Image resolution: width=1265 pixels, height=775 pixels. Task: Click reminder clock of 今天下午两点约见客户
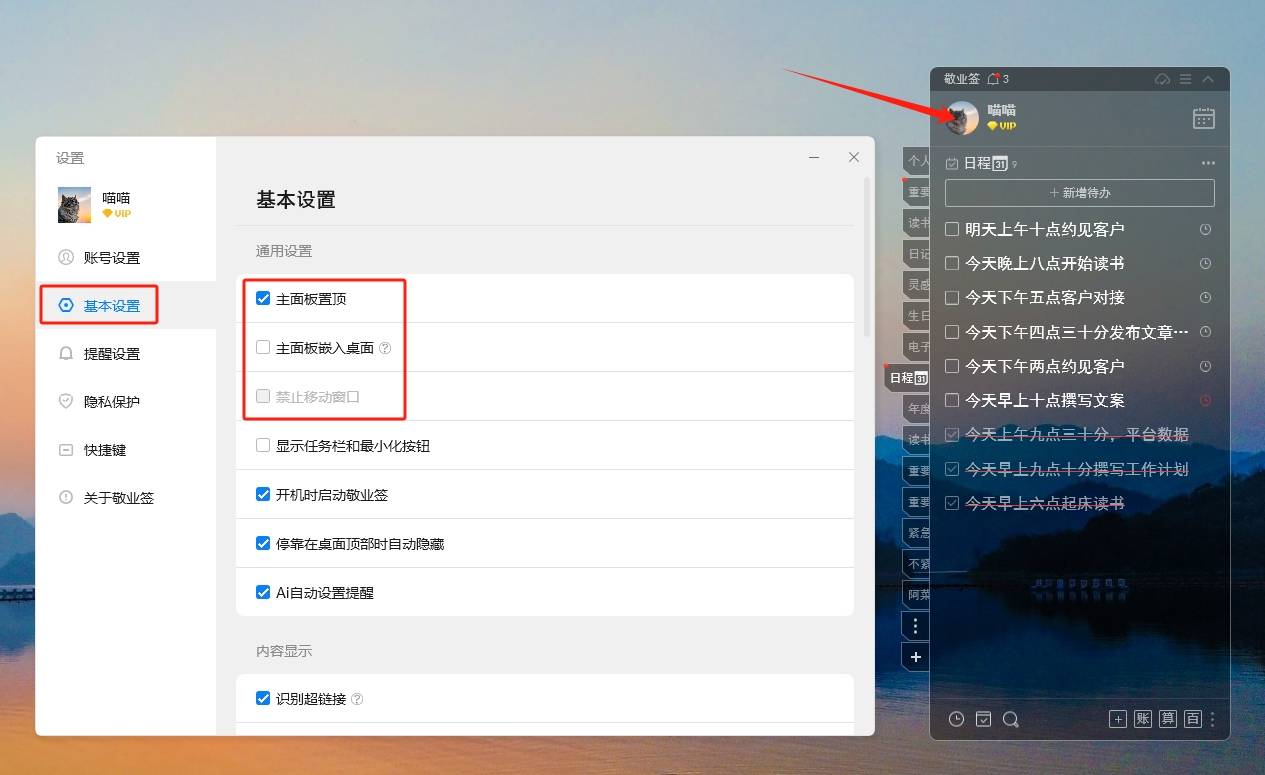click(x=1205, y=366)
